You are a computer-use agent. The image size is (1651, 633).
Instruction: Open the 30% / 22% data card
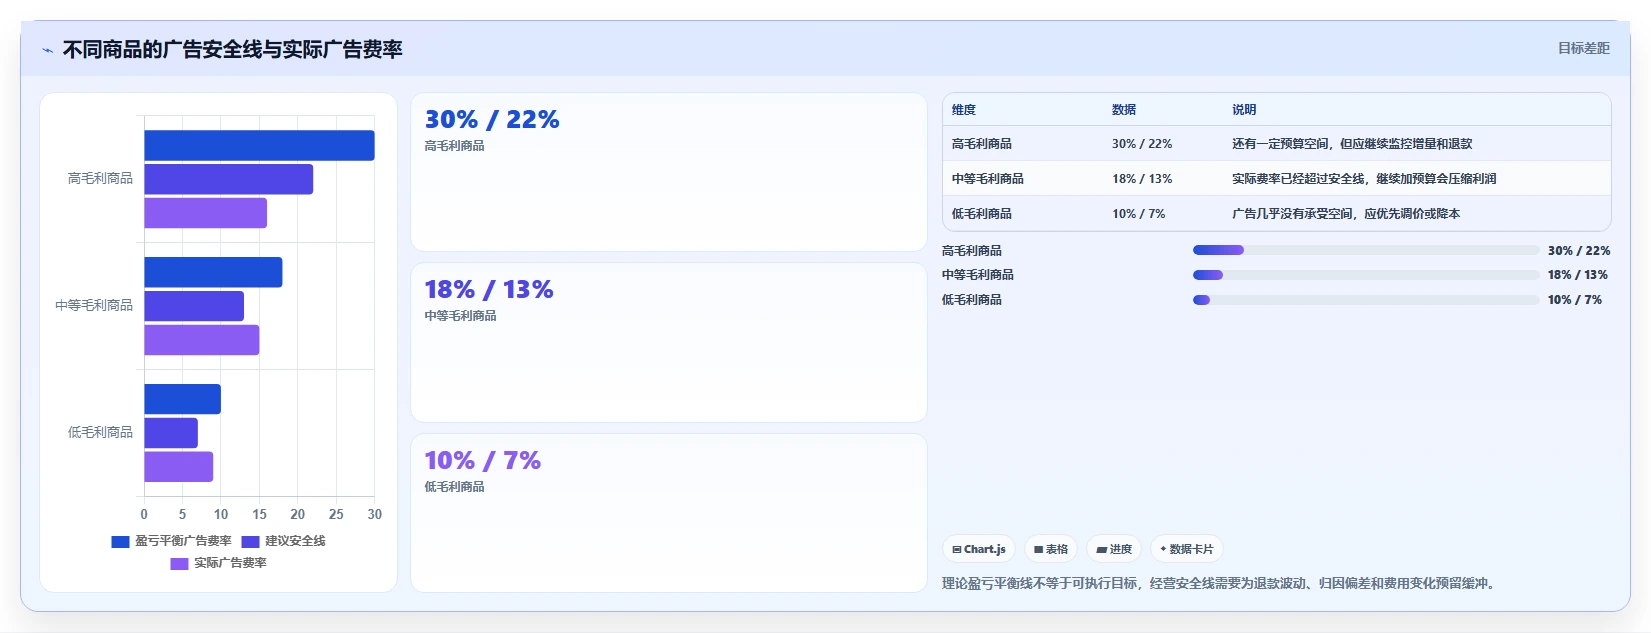tap(669, 172)
